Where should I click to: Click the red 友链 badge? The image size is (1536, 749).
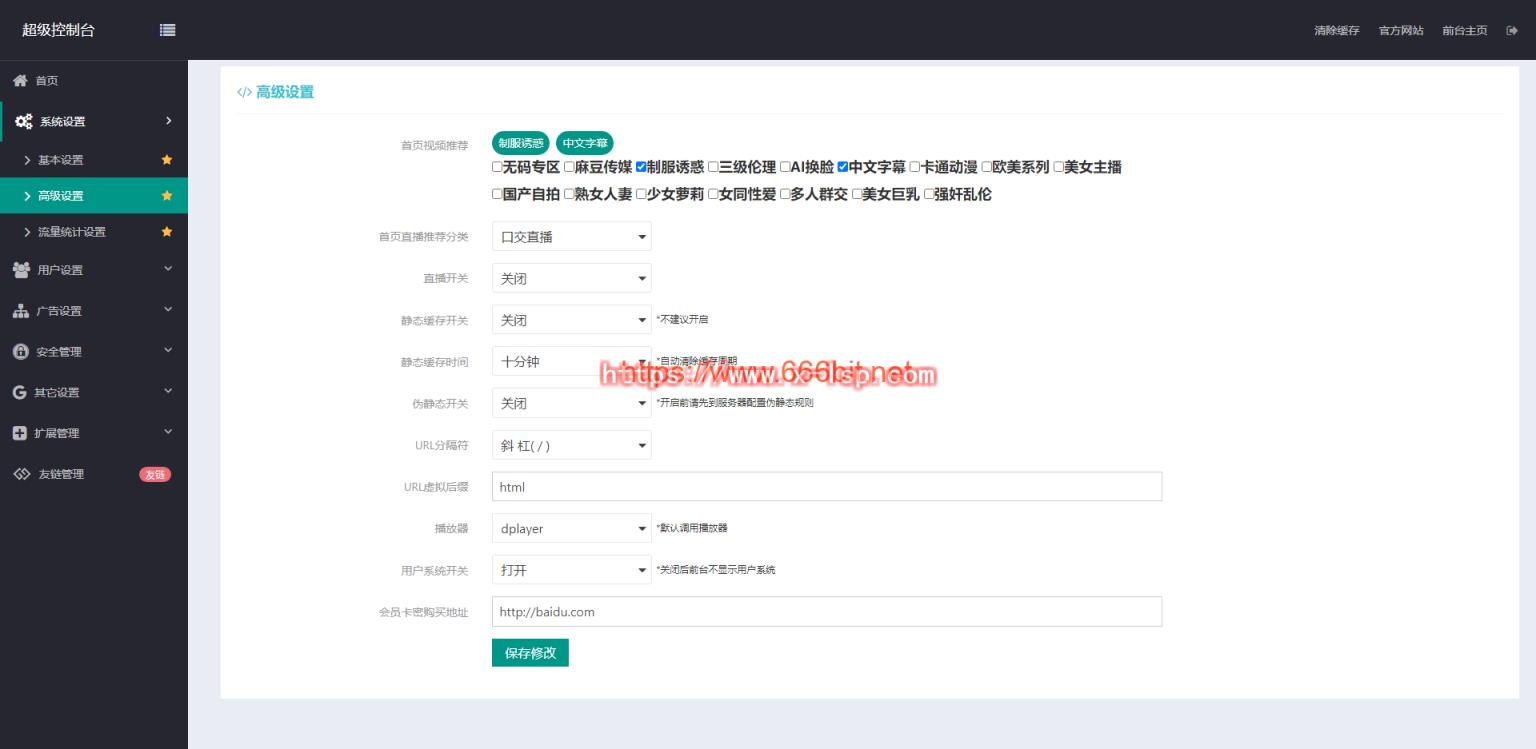coord(155,474)
